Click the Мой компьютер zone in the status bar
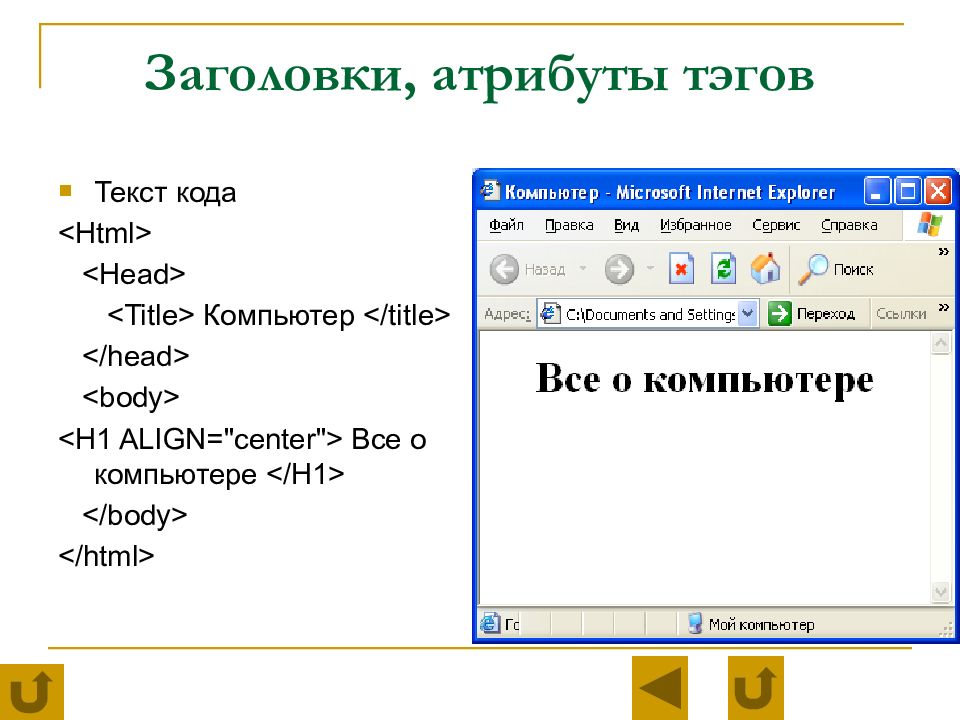 (x=751, y=624)
